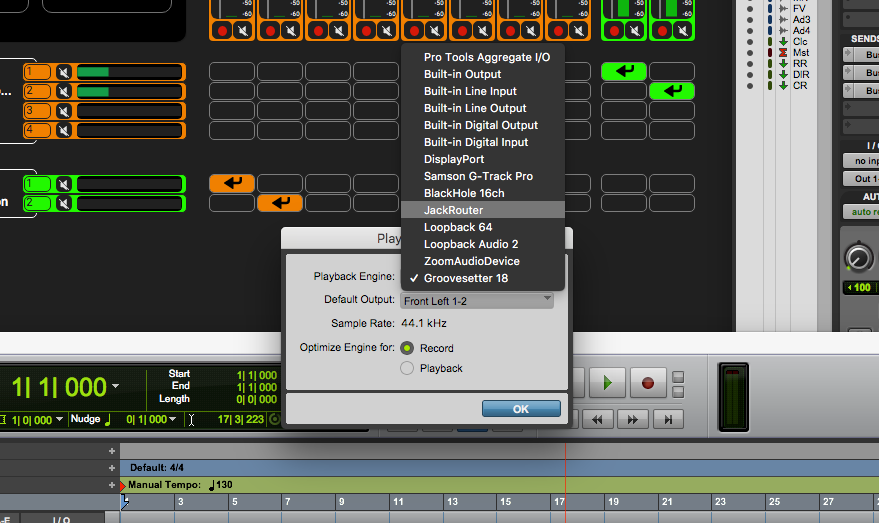Viewport: 879px width, 523px height.
Task: Arm record on the leftmost orange output column
Action: click(x=223, y=31)
